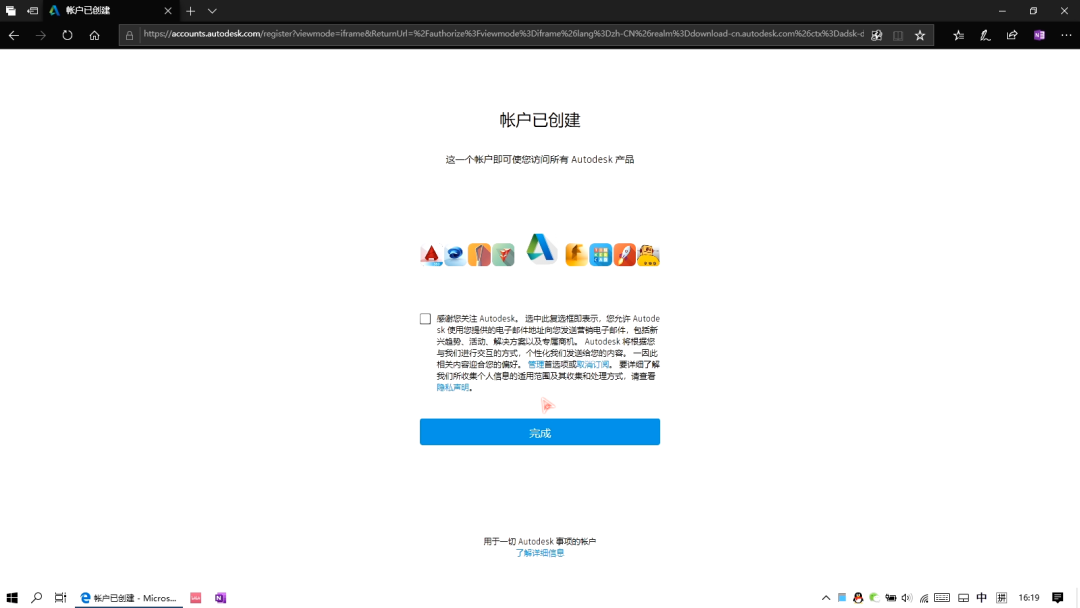Click the orange building product icon
This screenshot has width=1080, height=608.
(x=479, y=255)
